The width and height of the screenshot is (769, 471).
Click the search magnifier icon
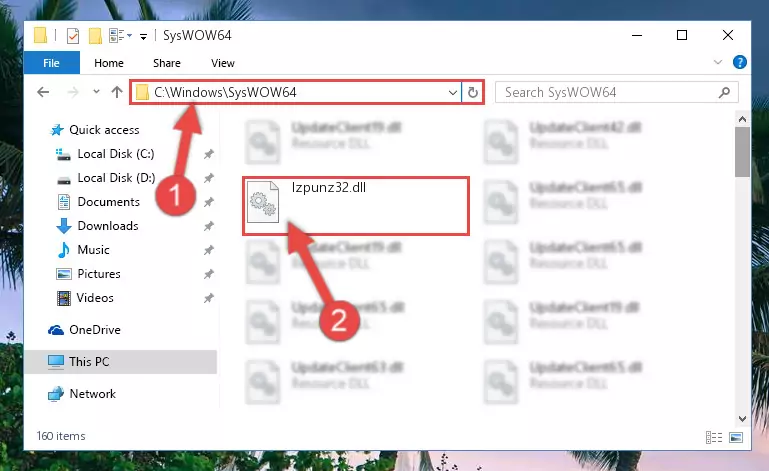pyautogui.click(x=724, y=92)
